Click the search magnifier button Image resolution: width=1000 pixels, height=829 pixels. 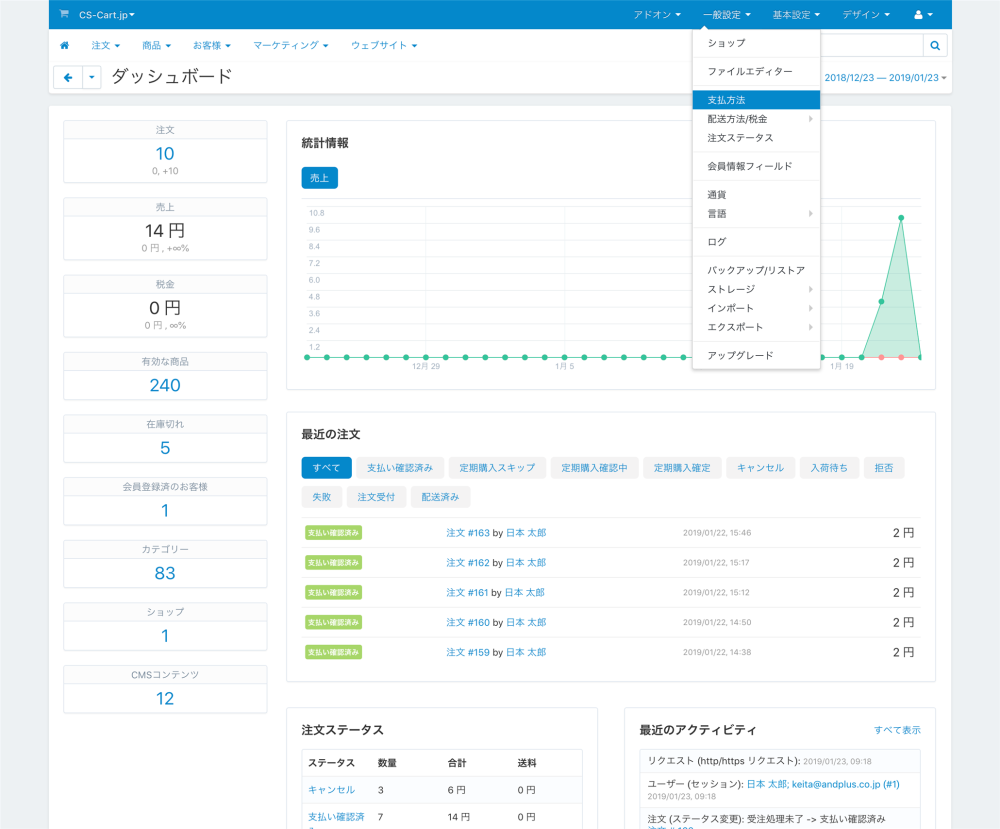935,46
